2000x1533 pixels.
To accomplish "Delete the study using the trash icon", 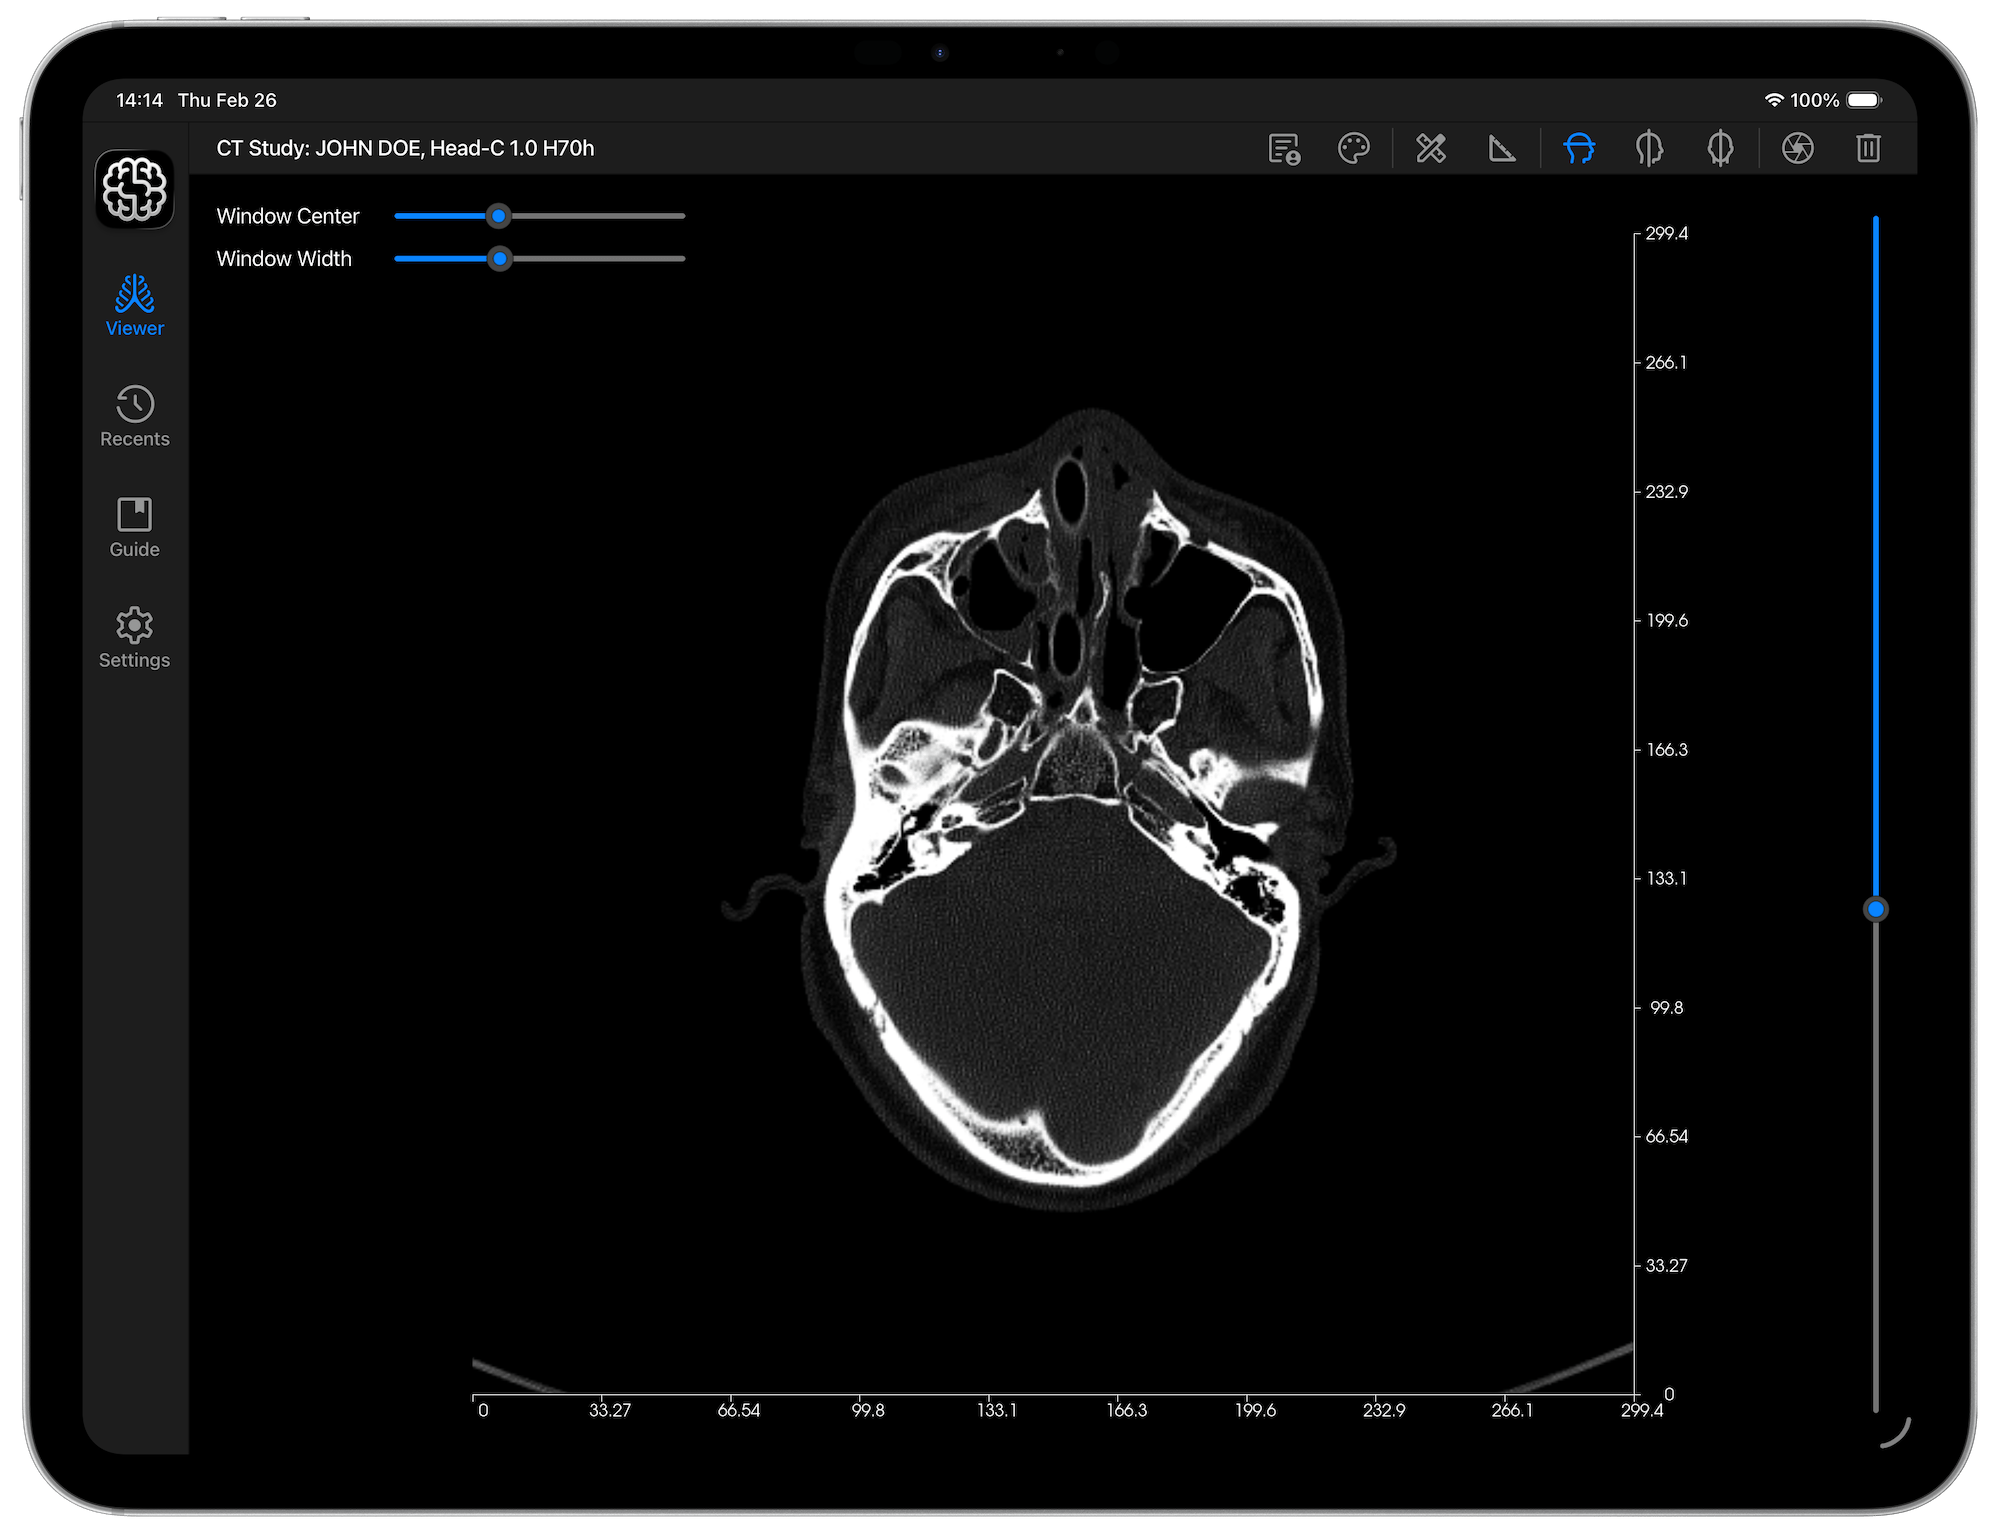I will click(x=1868, y=149).
